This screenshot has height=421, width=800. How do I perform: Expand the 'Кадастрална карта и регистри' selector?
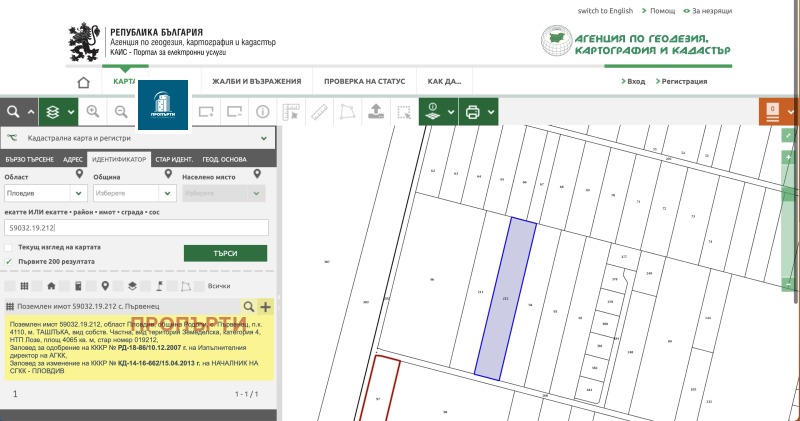tap(263, 138)
